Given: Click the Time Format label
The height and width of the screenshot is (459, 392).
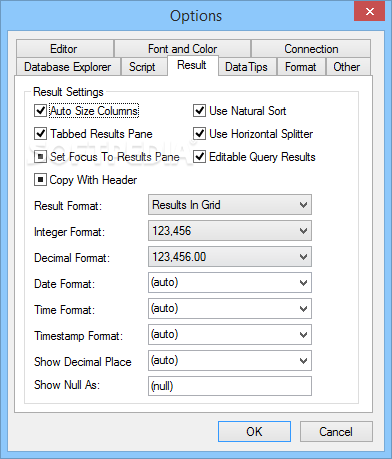Looking at the screenshot, I should (65, 310).
